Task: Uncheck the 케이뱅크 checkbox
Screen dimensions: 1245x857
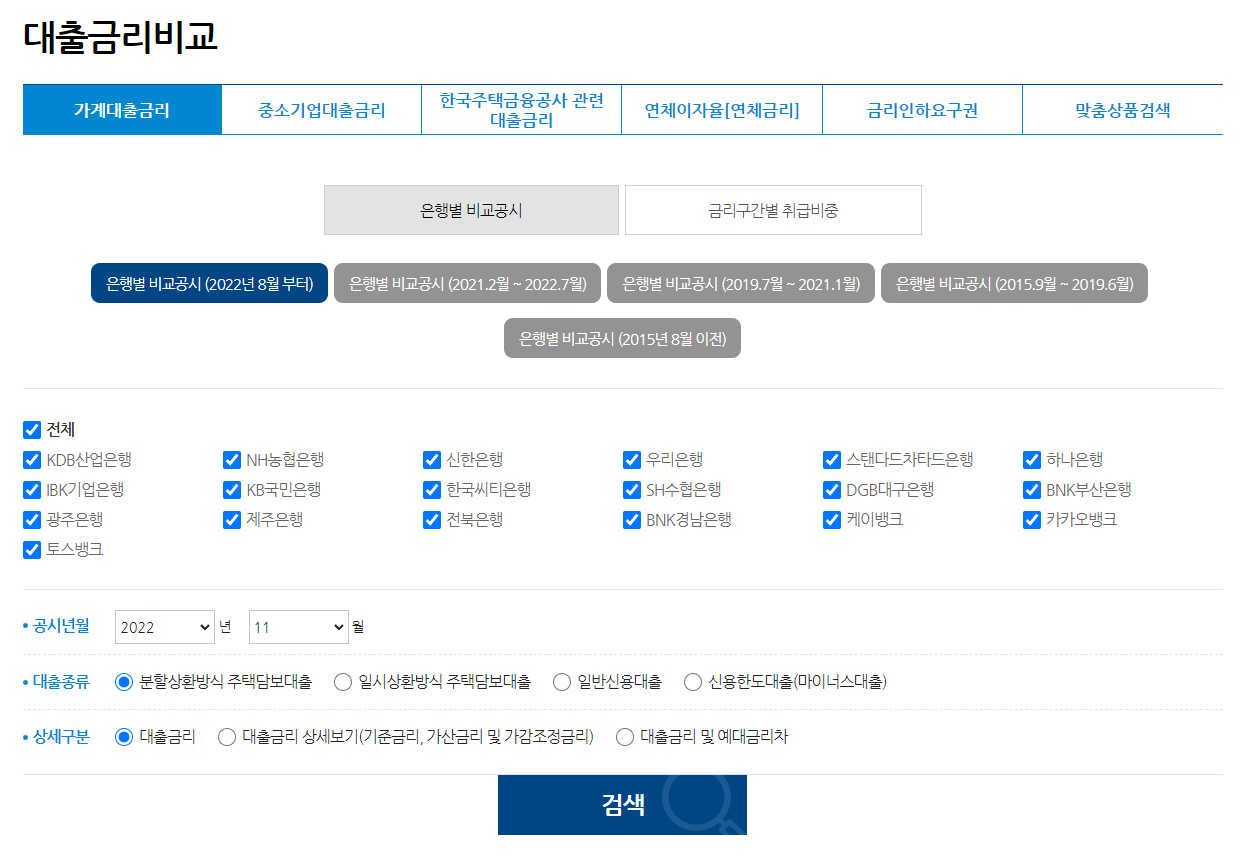Action: [831, 520]
